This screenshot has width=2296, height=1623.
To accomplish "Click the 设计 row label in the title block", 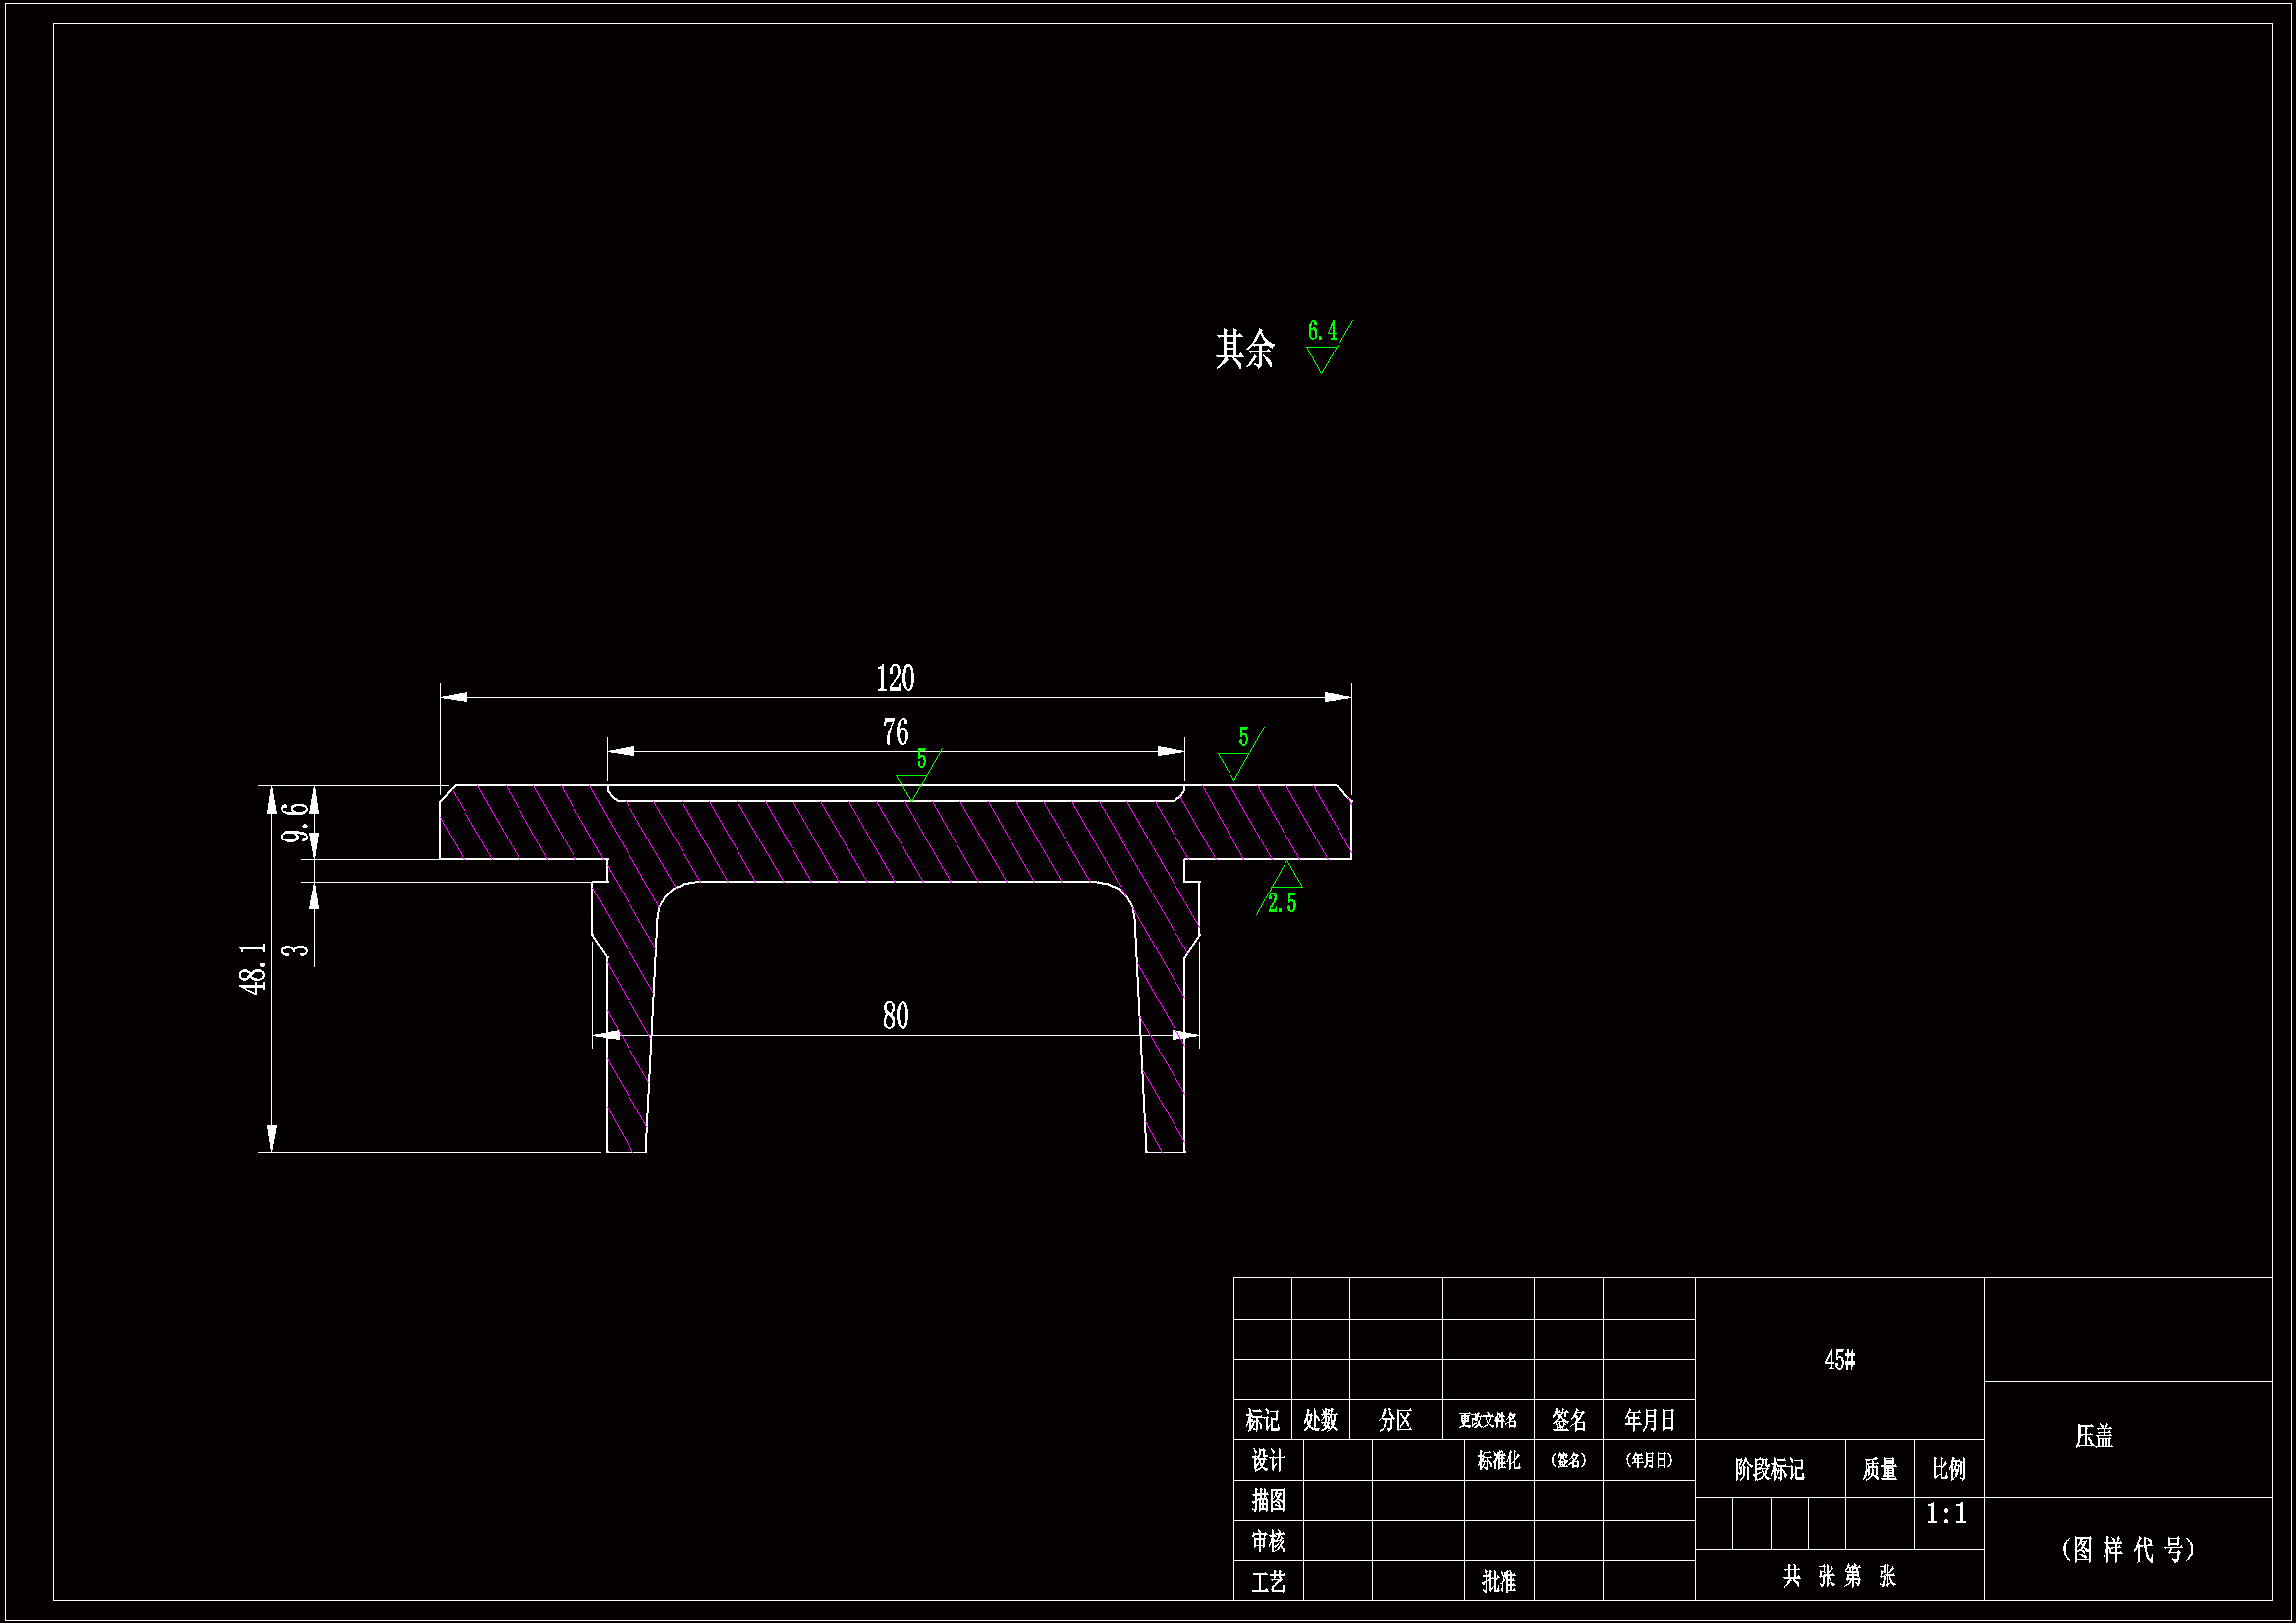I will 1268,1461.
